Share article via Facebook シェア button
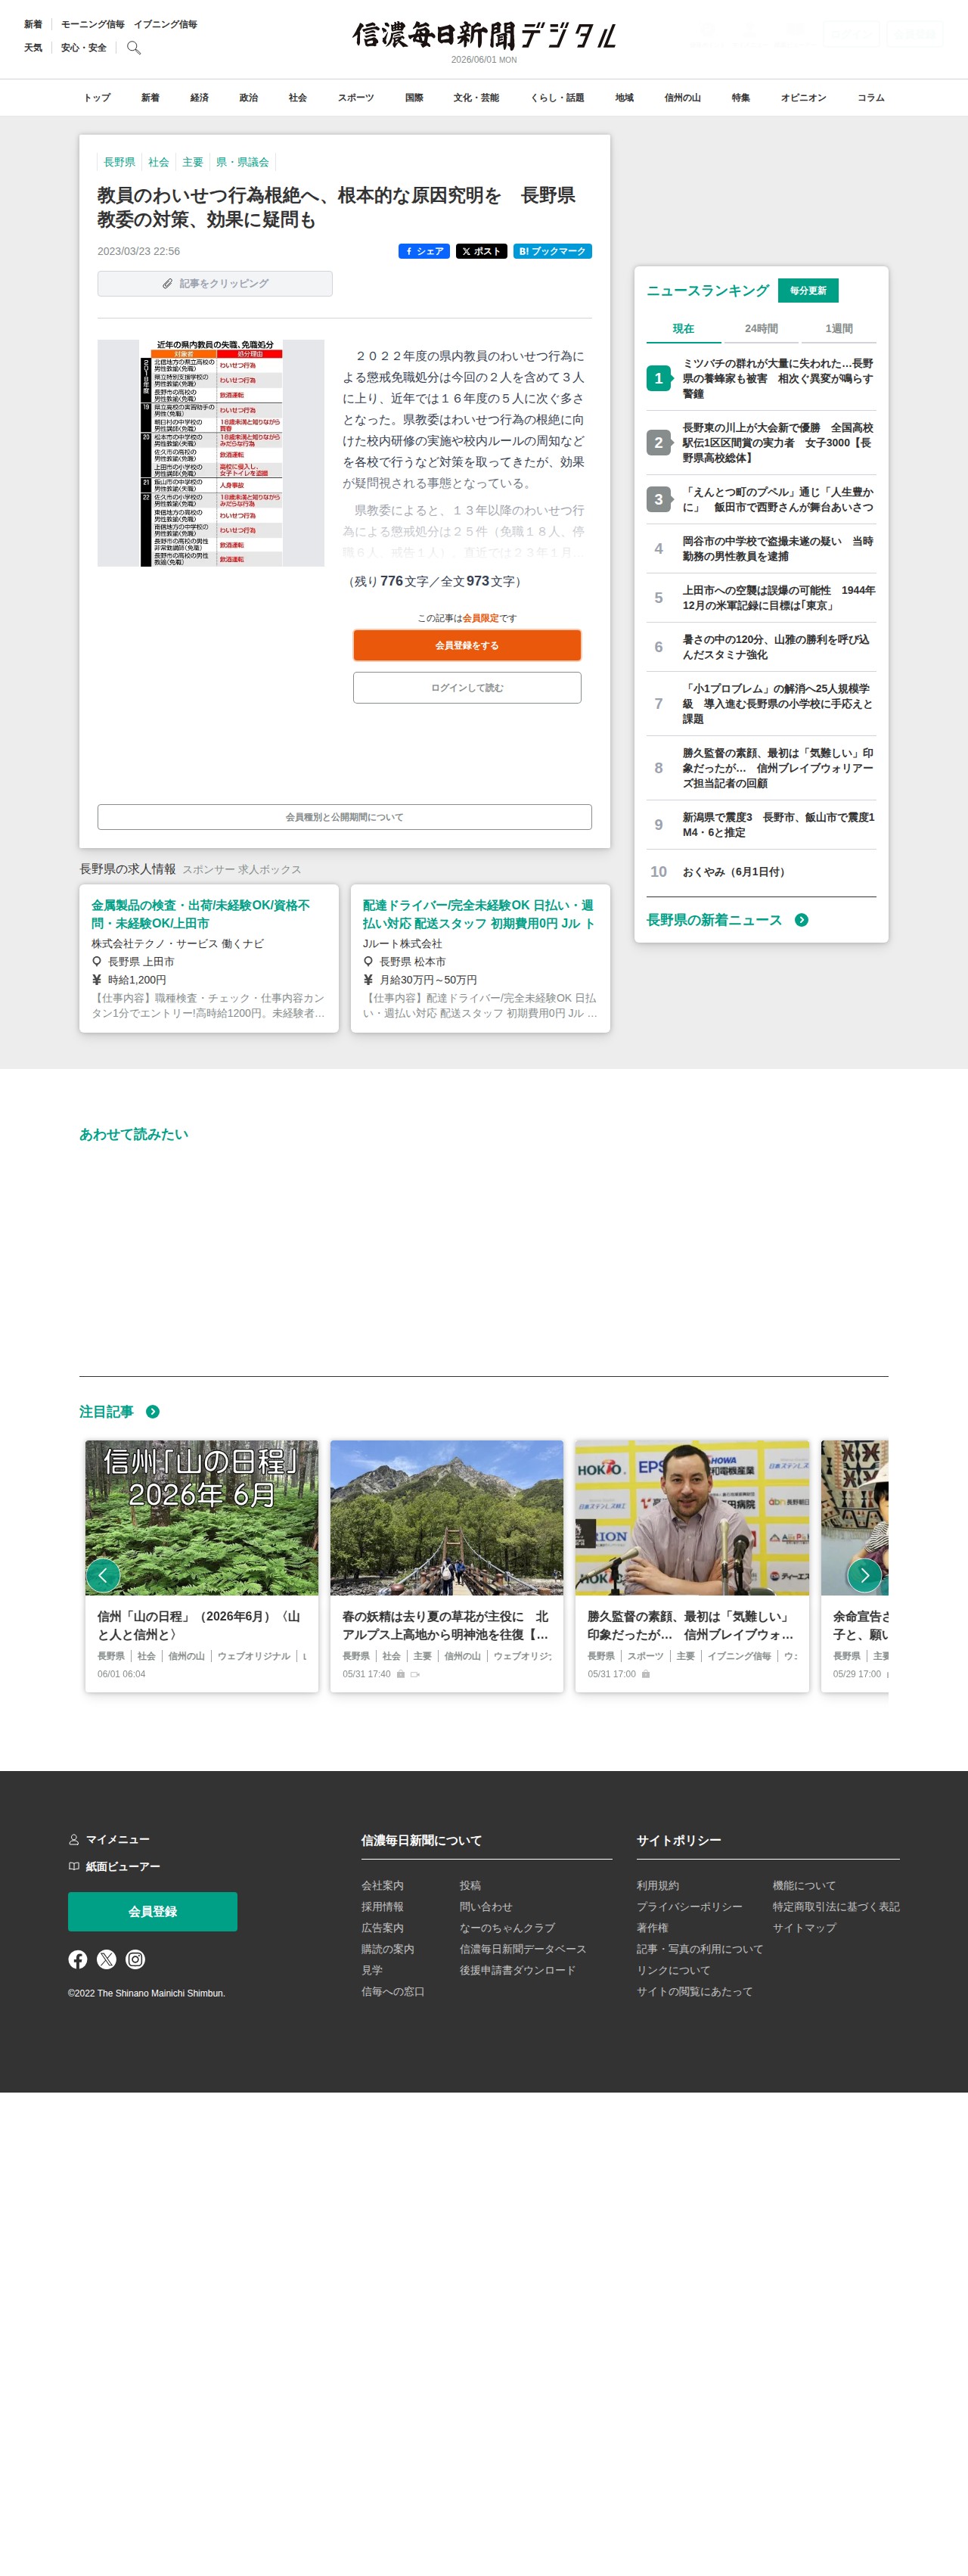Image resolution: width=968 pixels, height=2576 pixels. pyautogui.click(x=424, y=251)
